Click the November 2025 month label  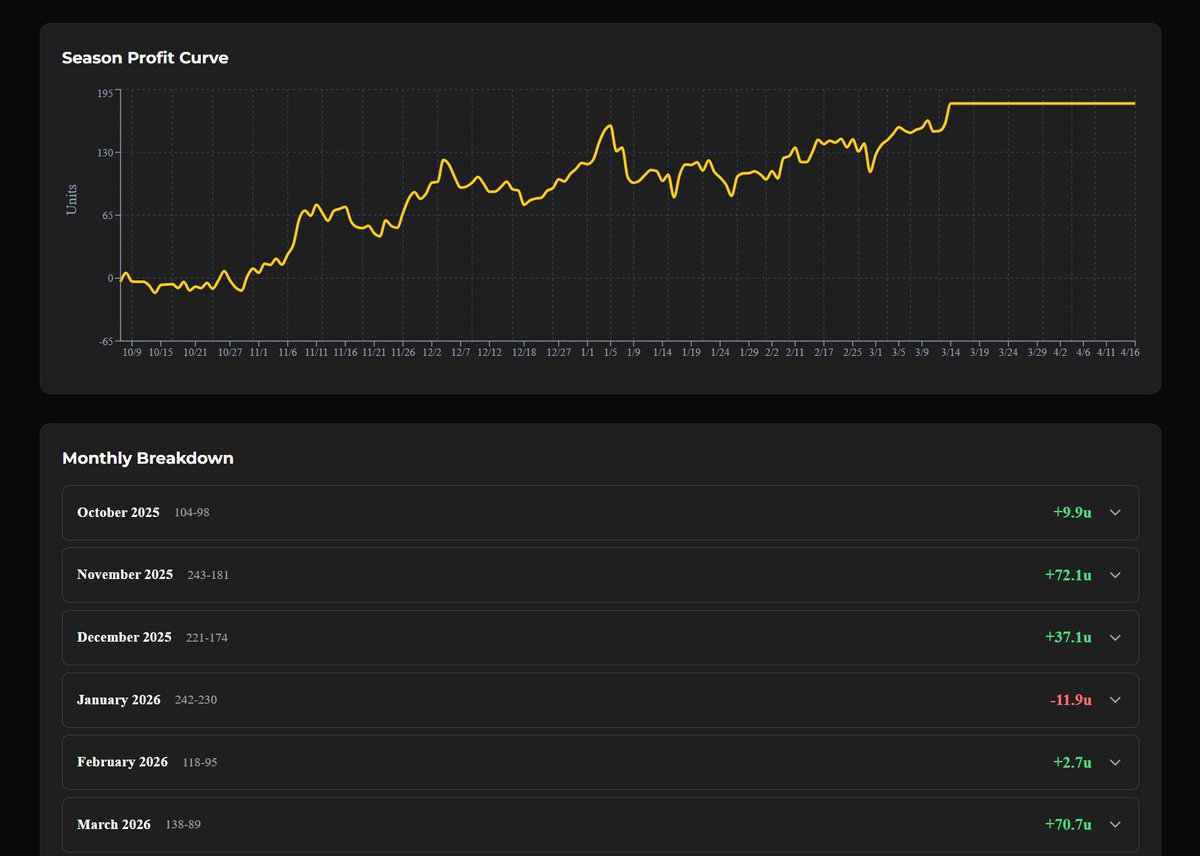125,575
